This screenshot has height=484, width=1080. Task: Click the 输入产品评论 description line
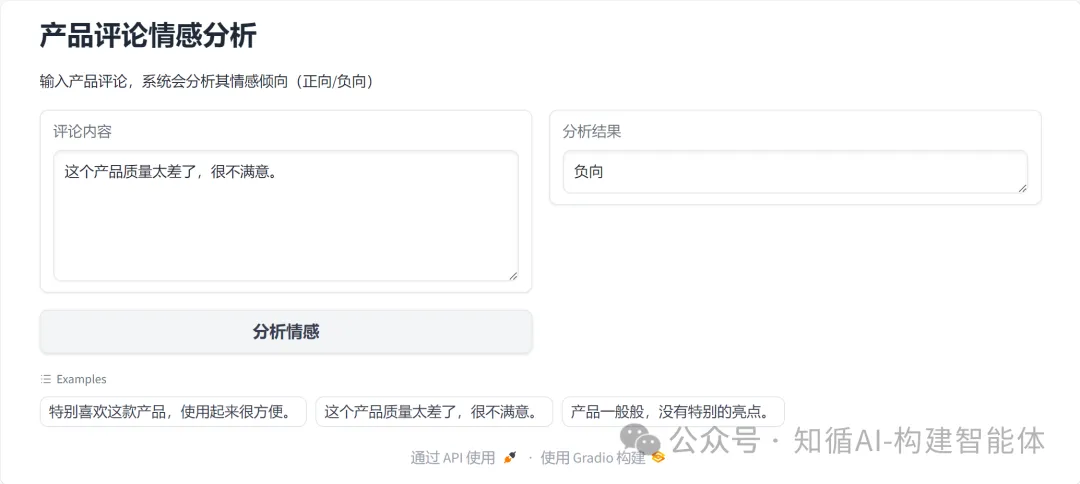point(207,82)
